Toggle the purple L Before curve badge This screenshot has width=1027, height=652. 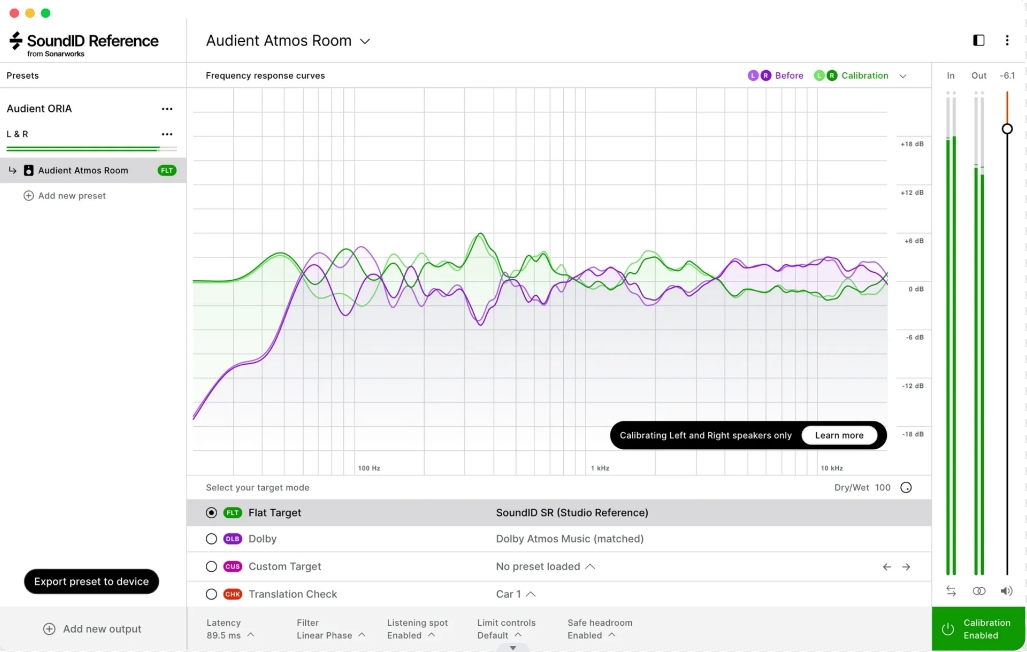point(753,75)
